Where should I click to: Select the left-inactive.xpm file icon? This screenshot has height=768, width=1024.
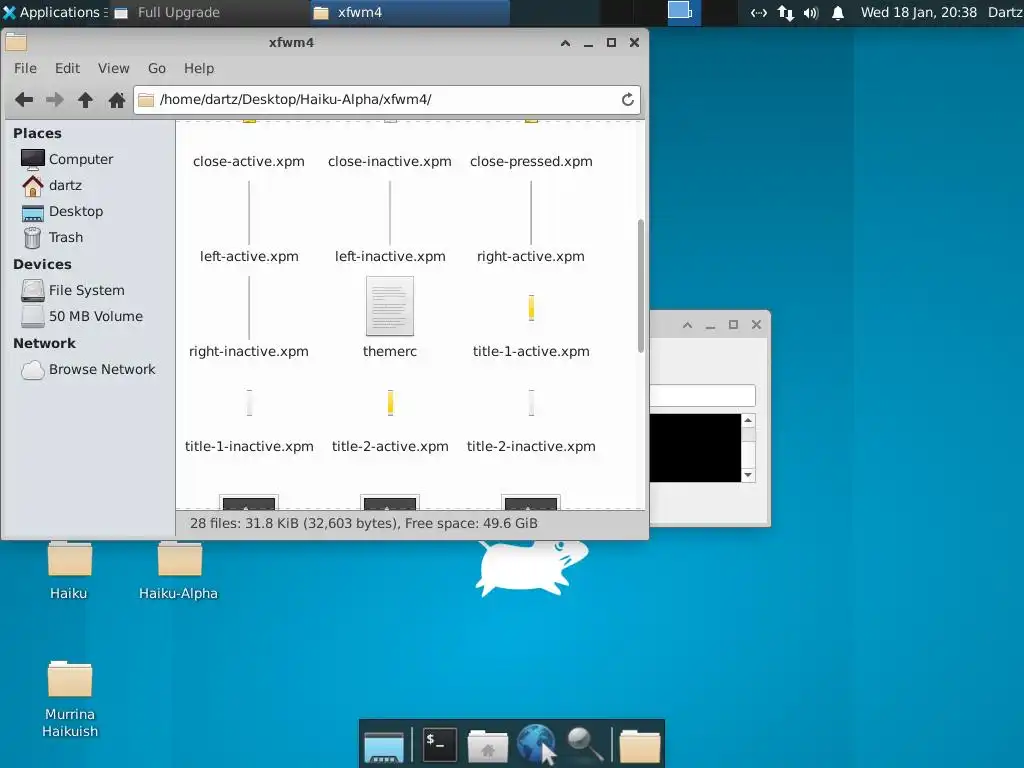coord(390,213)
